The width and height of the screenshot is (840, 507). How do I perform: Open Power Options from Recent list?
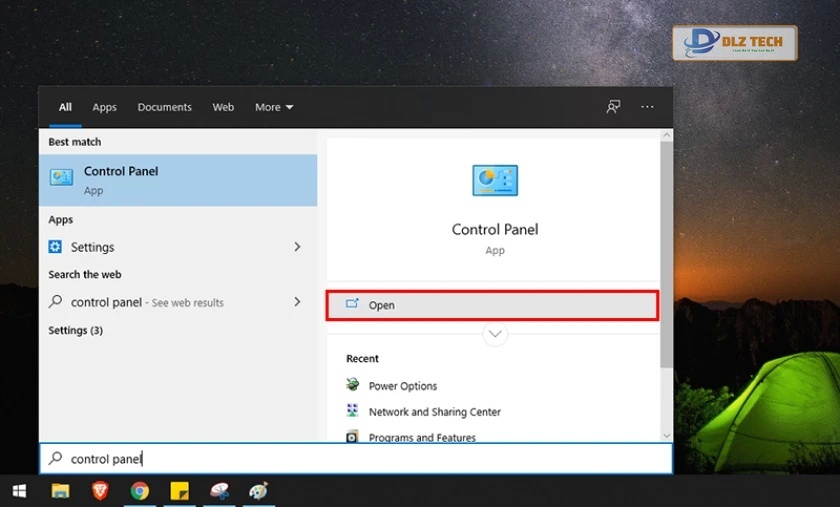[x=402, y=386]
